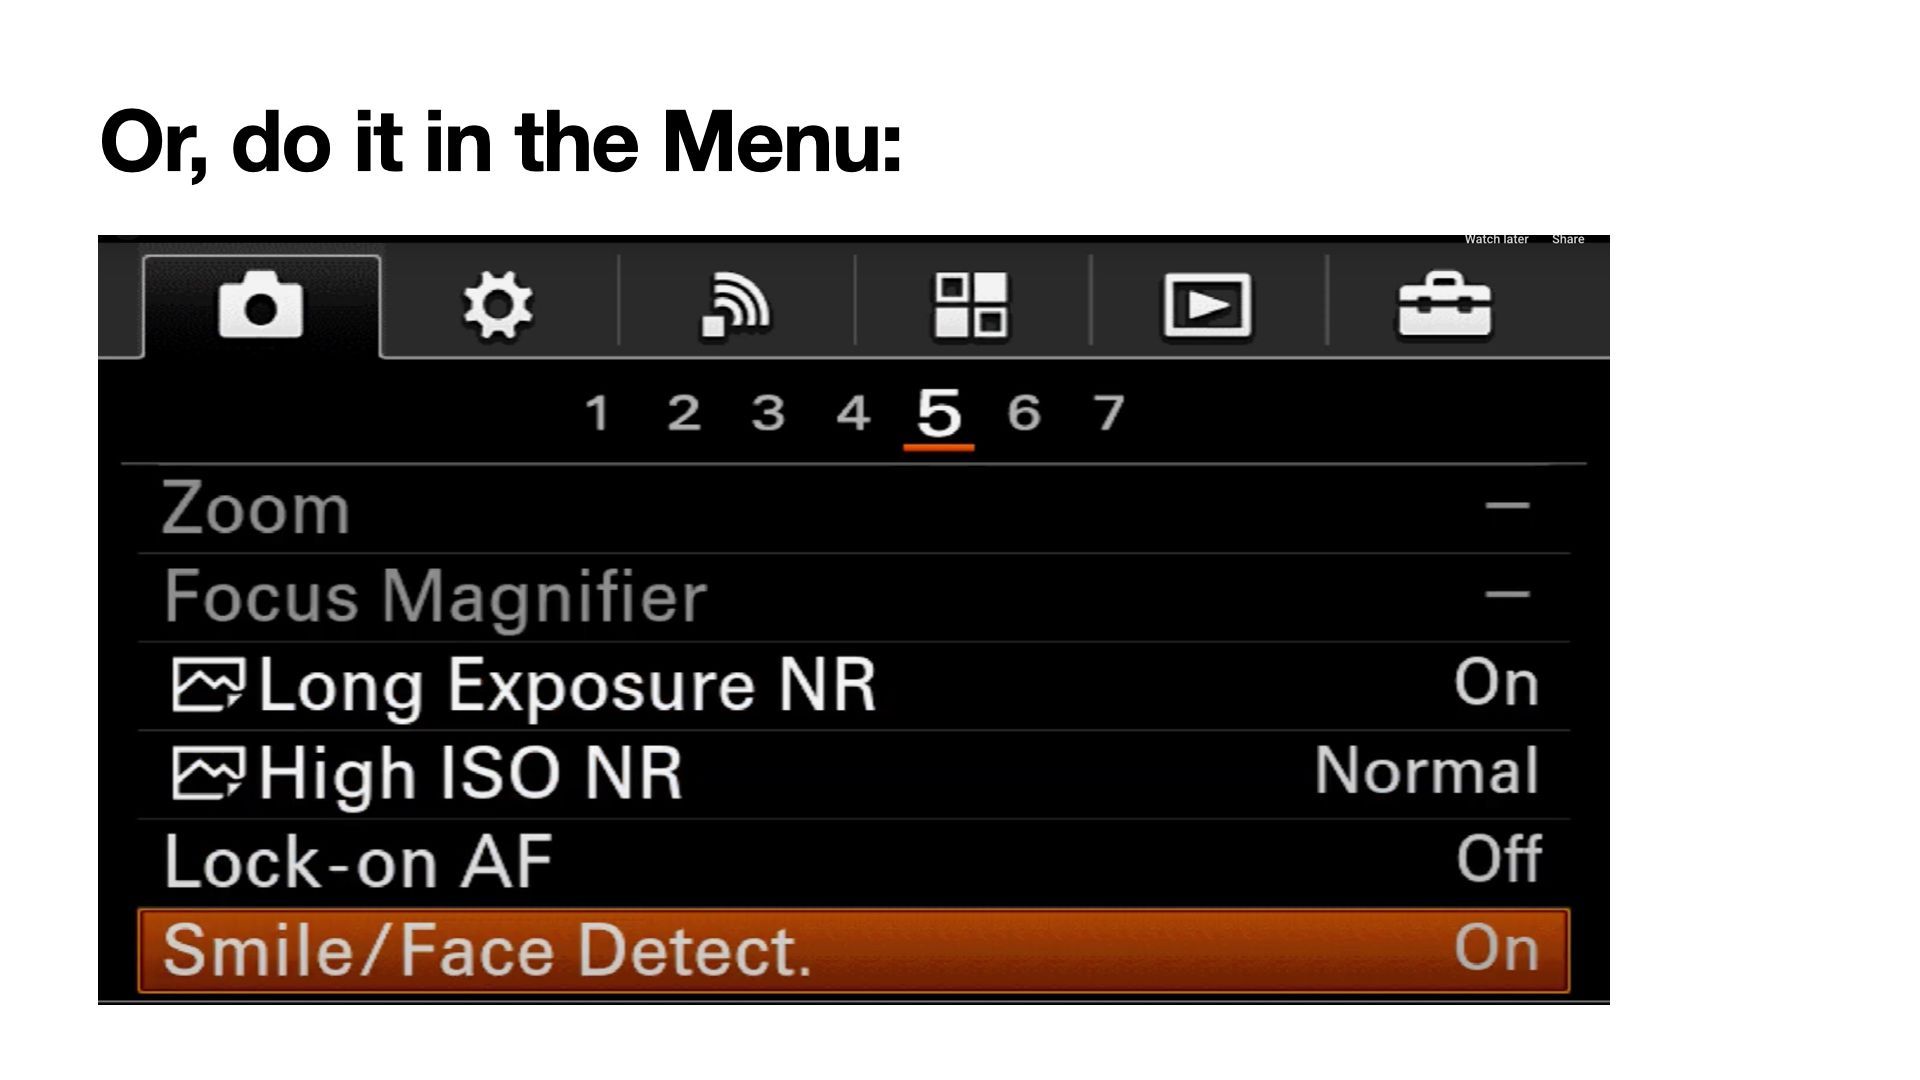Click the Watch later link
This screenshot has height=1080, width=1920.
(1496, 239)
